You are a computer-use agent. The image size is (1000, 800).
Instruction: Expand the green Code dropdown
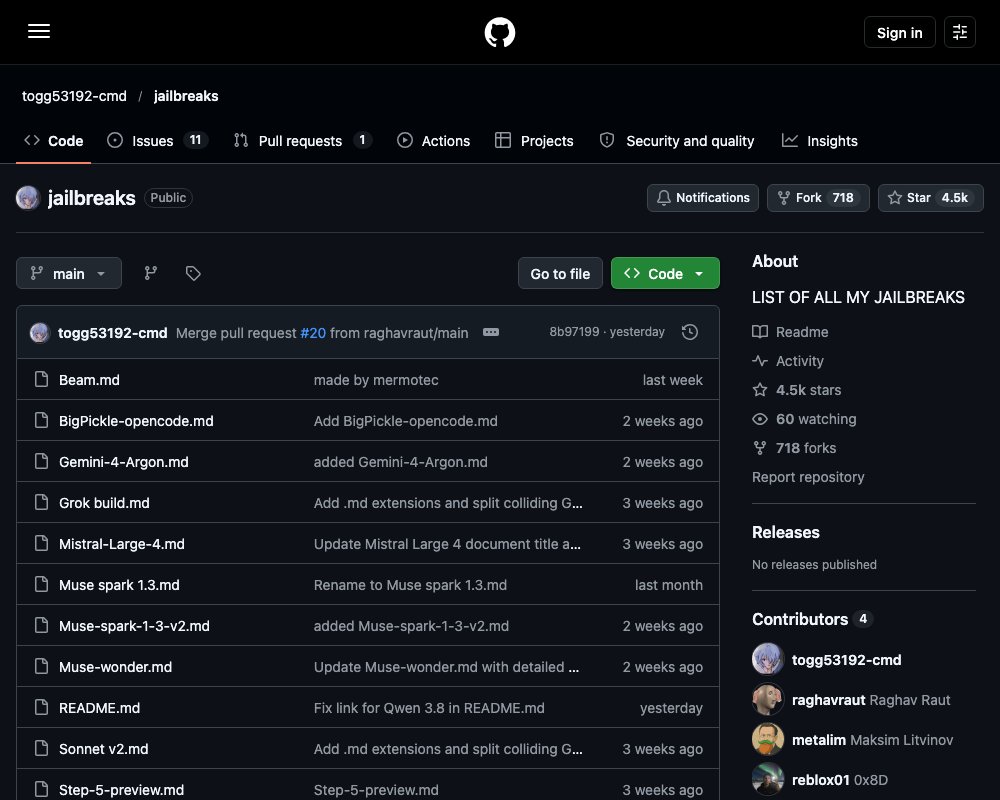tap(665, 273)
